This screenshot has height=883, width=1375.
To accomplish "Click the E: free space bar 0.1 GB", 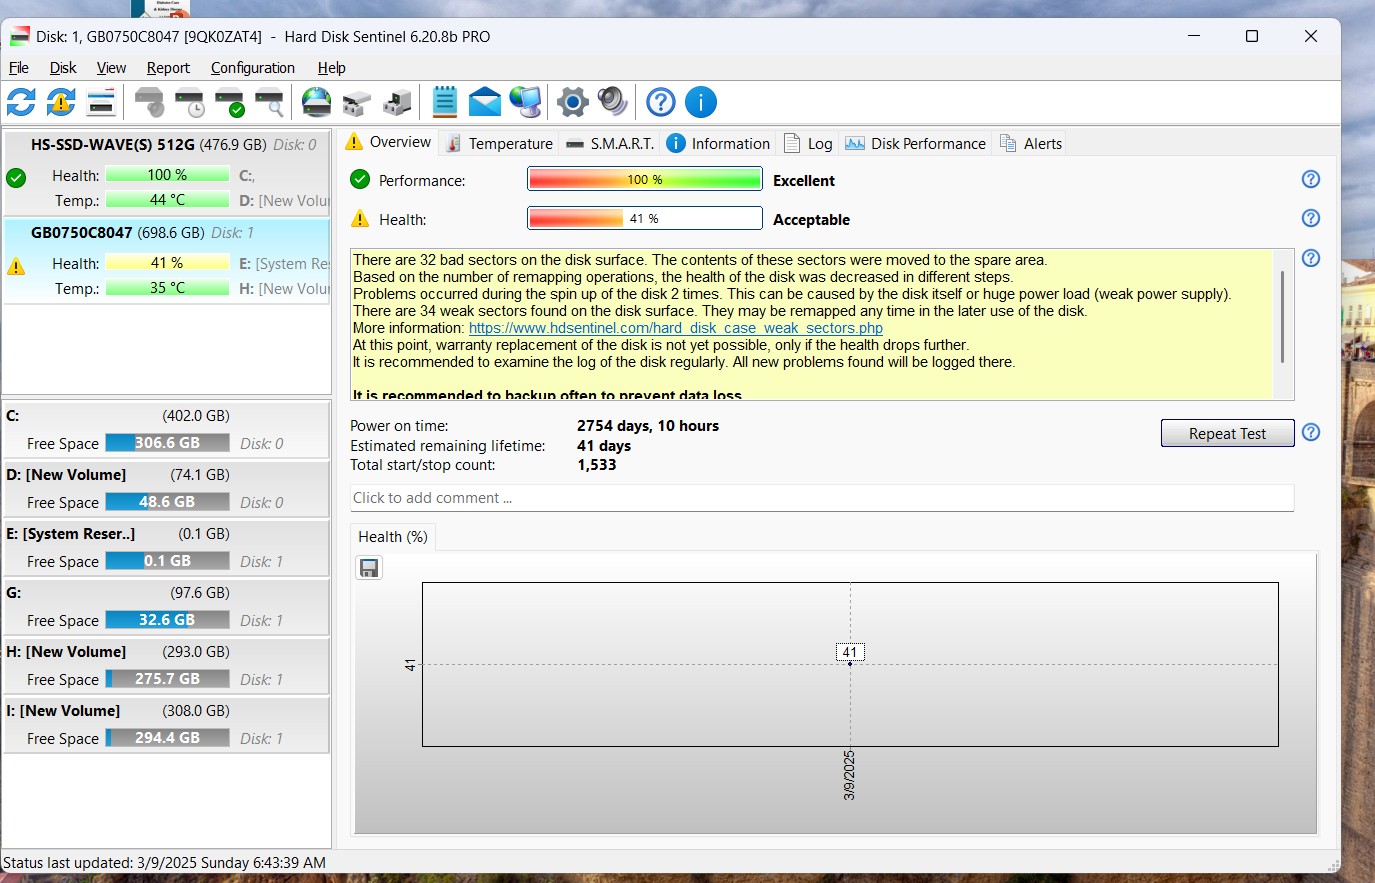I will (x=167, y=561).
